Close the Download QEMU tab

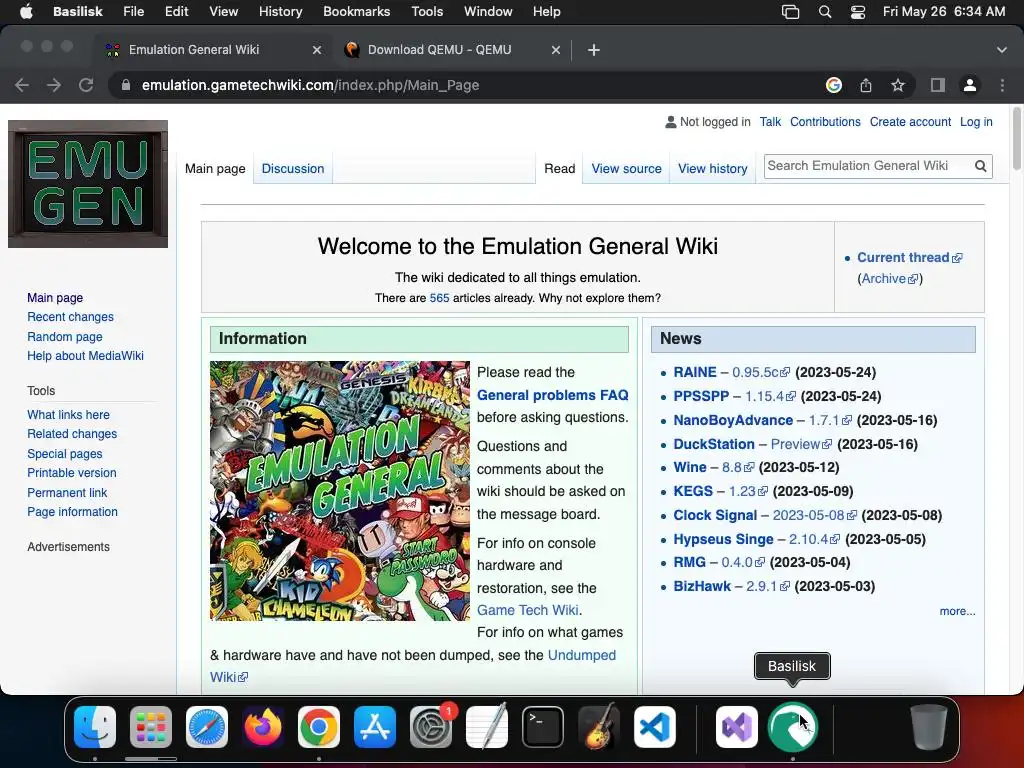tap(556, 50)
